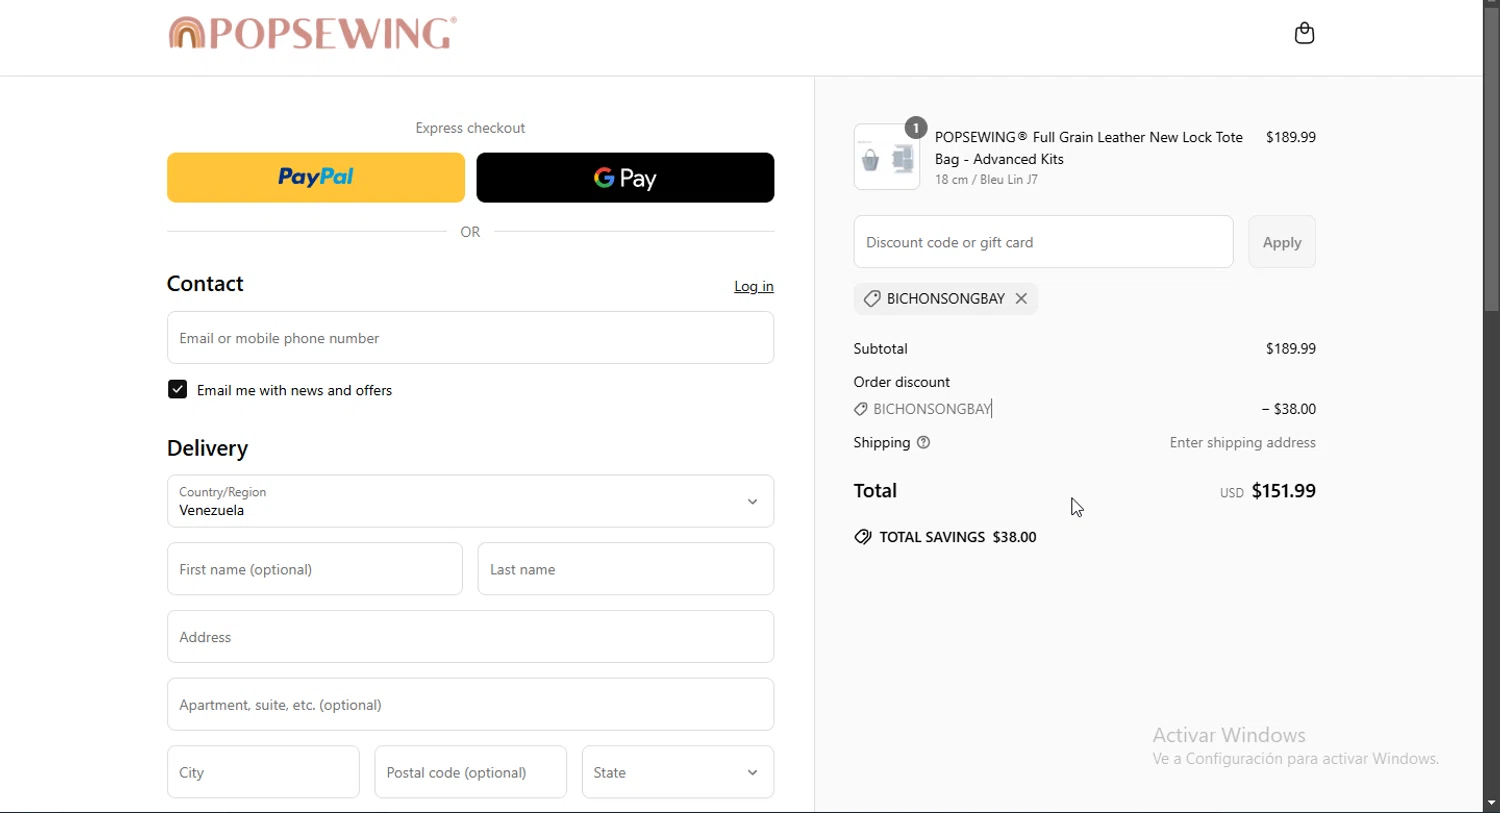
Task: Click the shipping help question icon
Action: (x=924, y=443)
